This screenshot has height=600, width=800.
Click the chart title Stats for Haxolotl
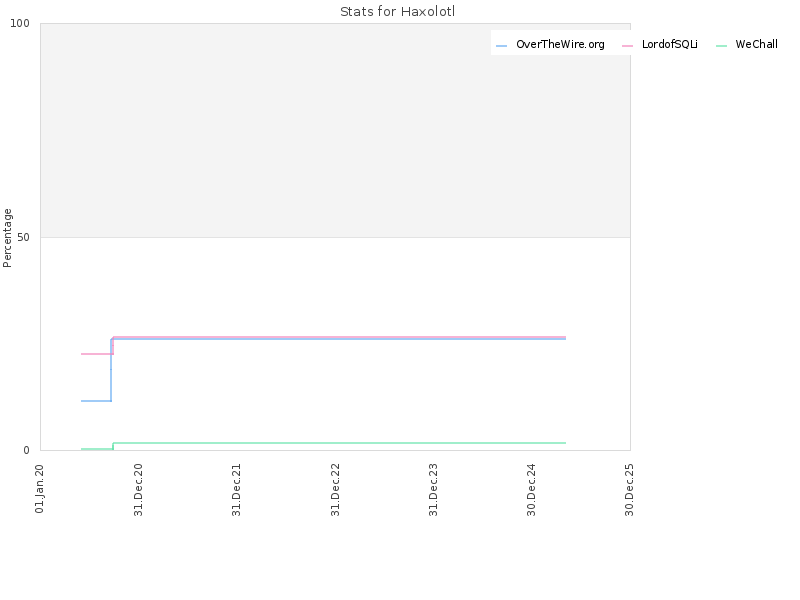[x=397, y=11]
